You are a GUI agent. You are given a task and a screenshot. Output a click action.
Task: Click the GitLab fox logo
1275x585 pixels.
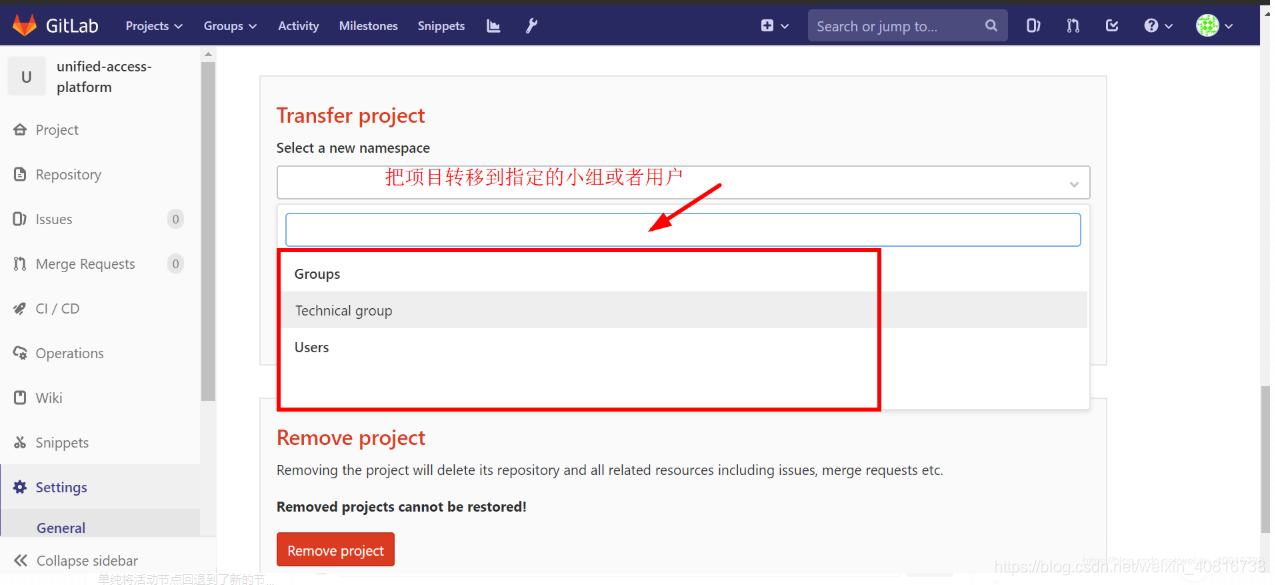(x=25, y=25)
